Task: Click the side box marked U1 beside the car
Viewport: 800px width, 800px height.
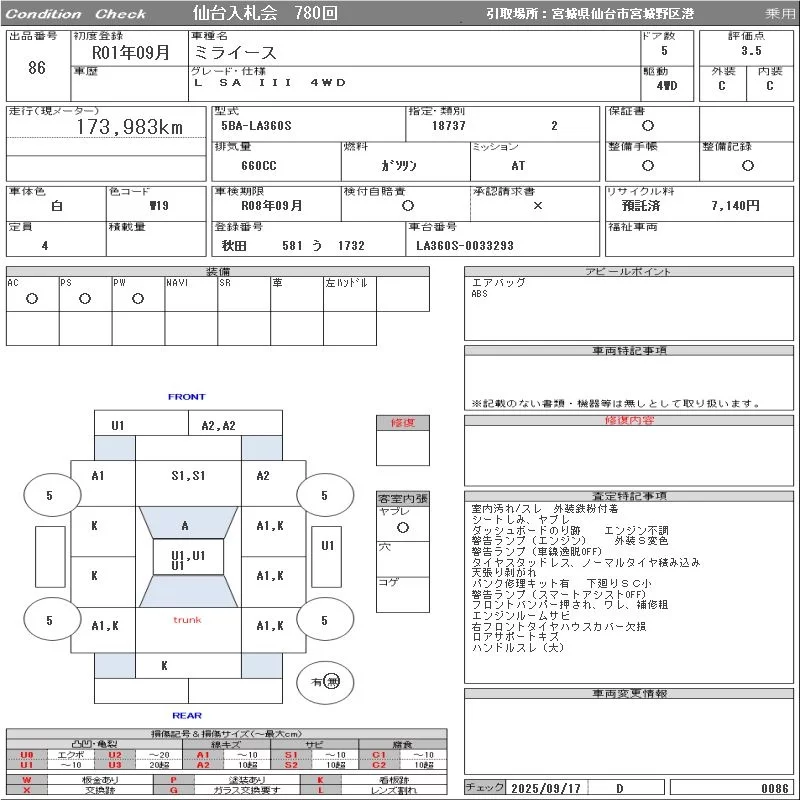Action: click(x=327, y=546)
